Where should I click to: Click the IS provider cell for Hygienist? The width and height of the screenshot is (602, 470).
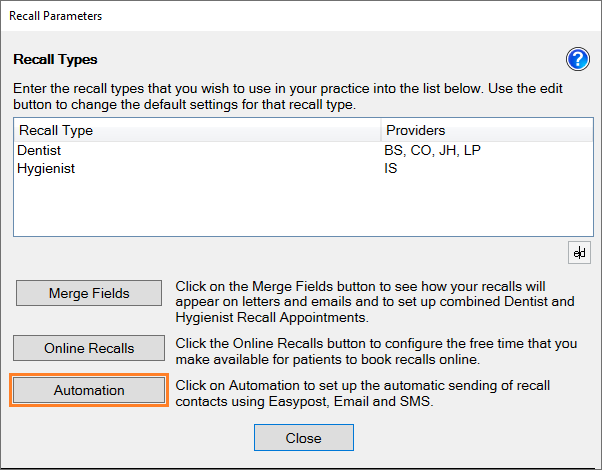pos(390,168)
